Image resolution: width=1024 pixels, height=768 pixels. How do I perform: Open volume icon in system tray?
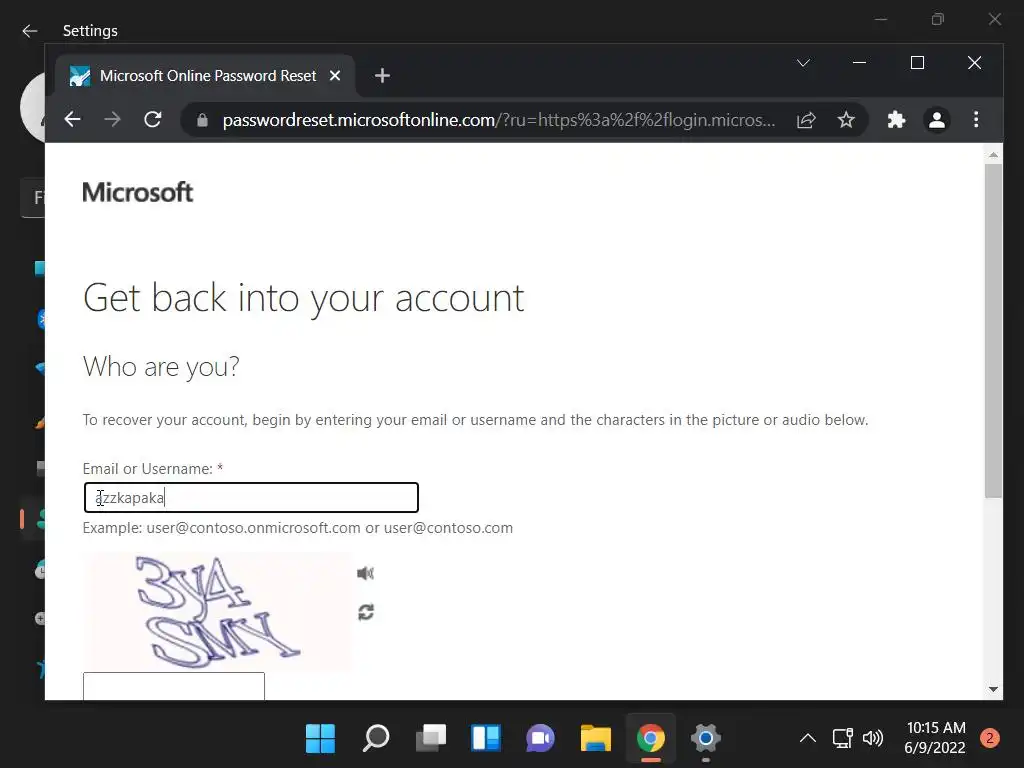click(x=872, y=739)
